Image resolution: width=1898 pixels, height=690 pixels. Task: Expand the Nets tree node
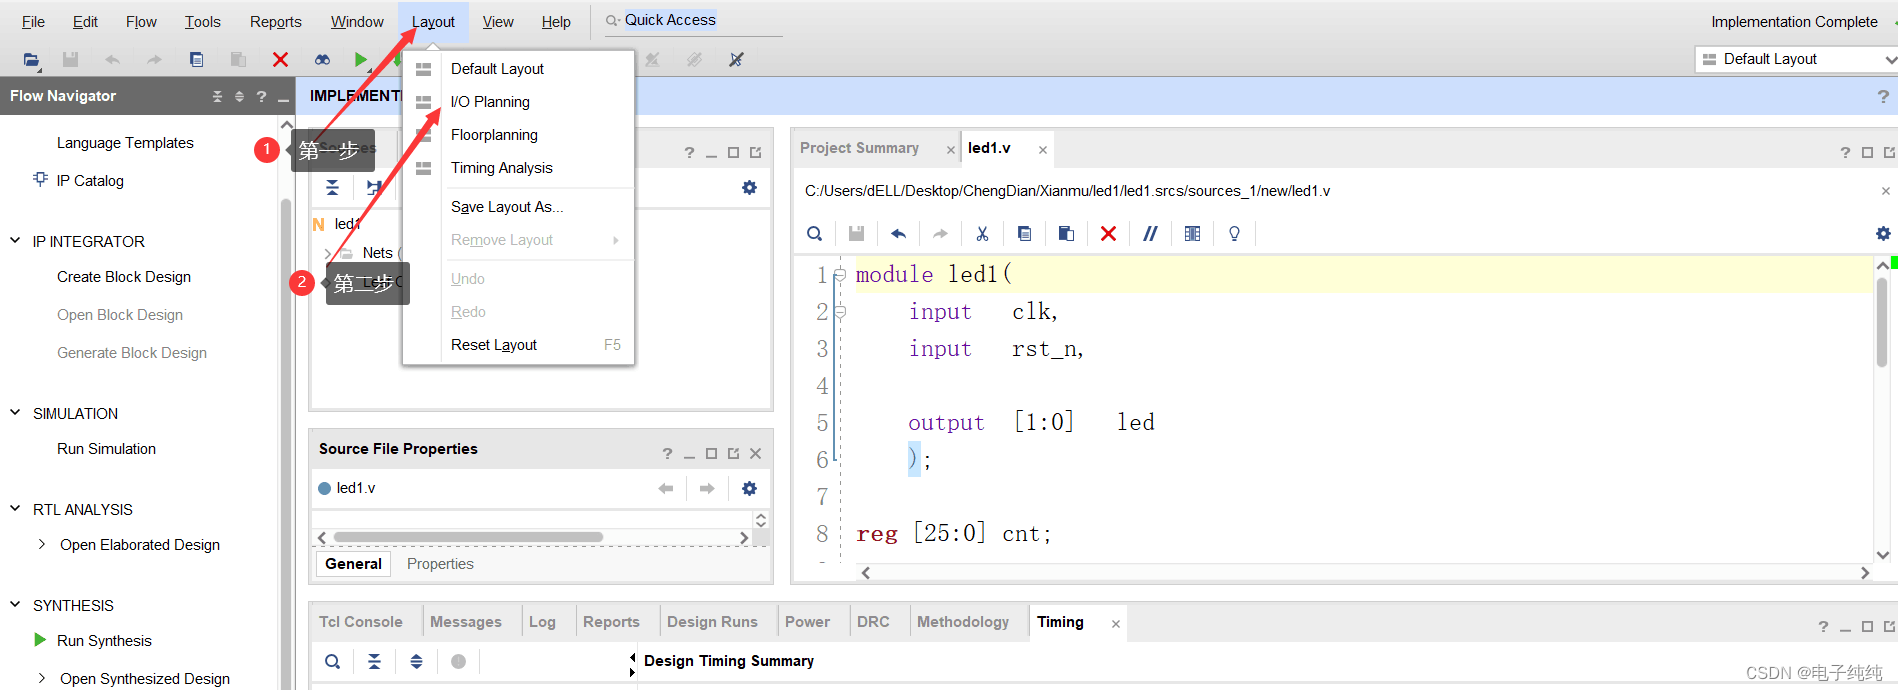click(328, 253)
